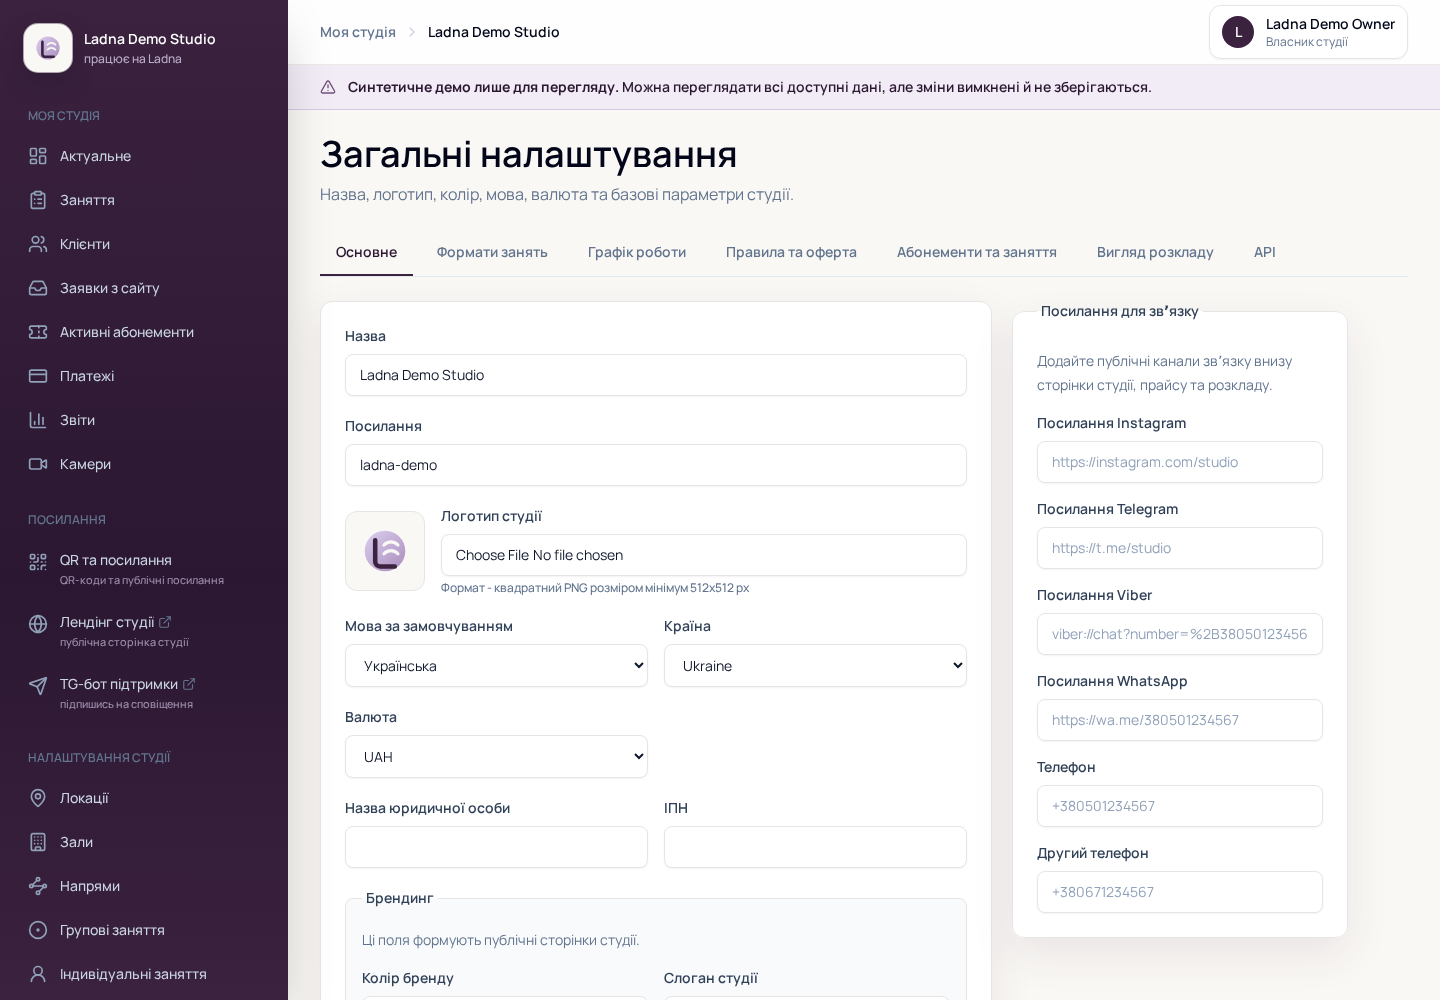Click the Посилання Telegram input field
The image size is (1440, 1000).
(1180, 548)
